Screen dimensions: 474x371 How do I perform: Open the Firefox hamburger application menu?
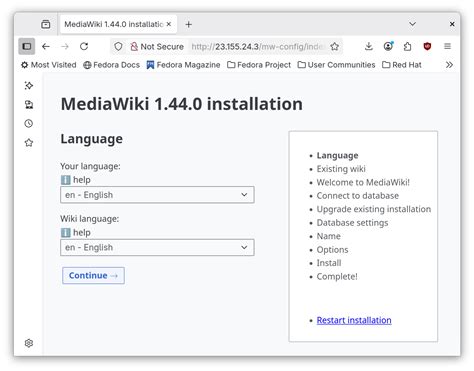coord(447,46)
